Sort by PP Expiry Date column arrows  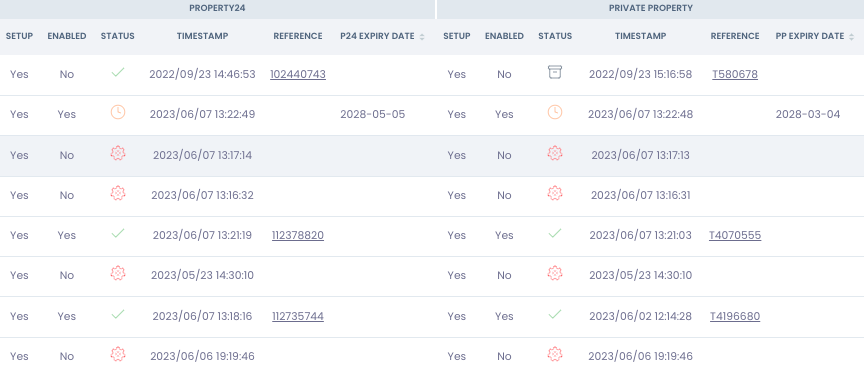(852, 36)
